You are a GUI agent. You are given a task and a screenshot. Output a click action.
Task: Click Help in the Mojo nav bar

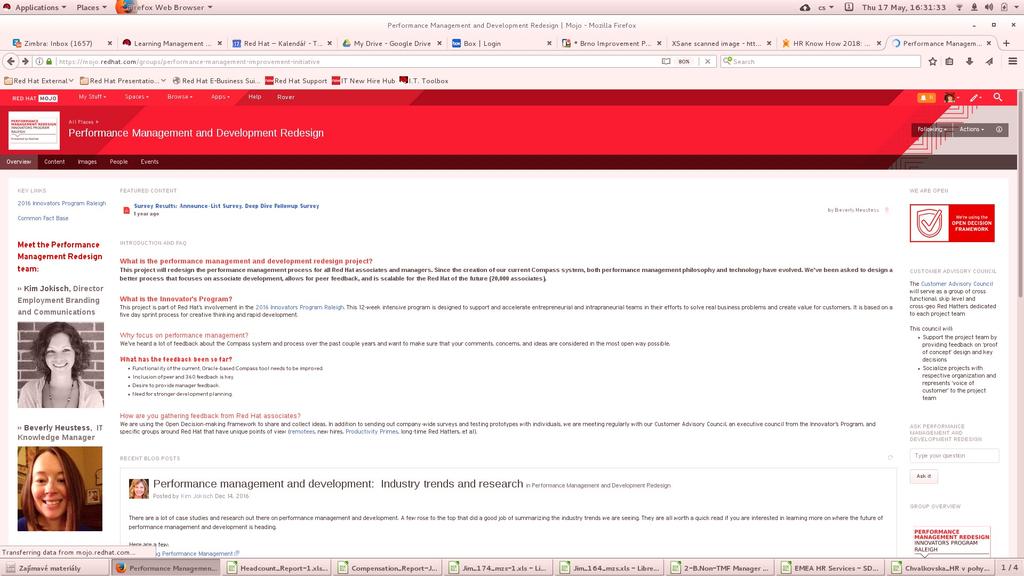(255, 97)
